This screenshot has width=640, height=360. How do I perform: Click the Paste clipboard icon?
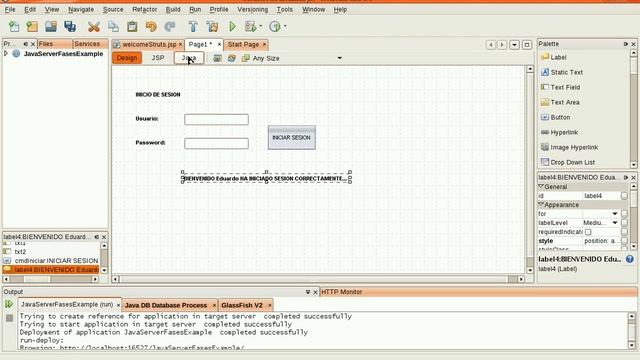(132, 27)
